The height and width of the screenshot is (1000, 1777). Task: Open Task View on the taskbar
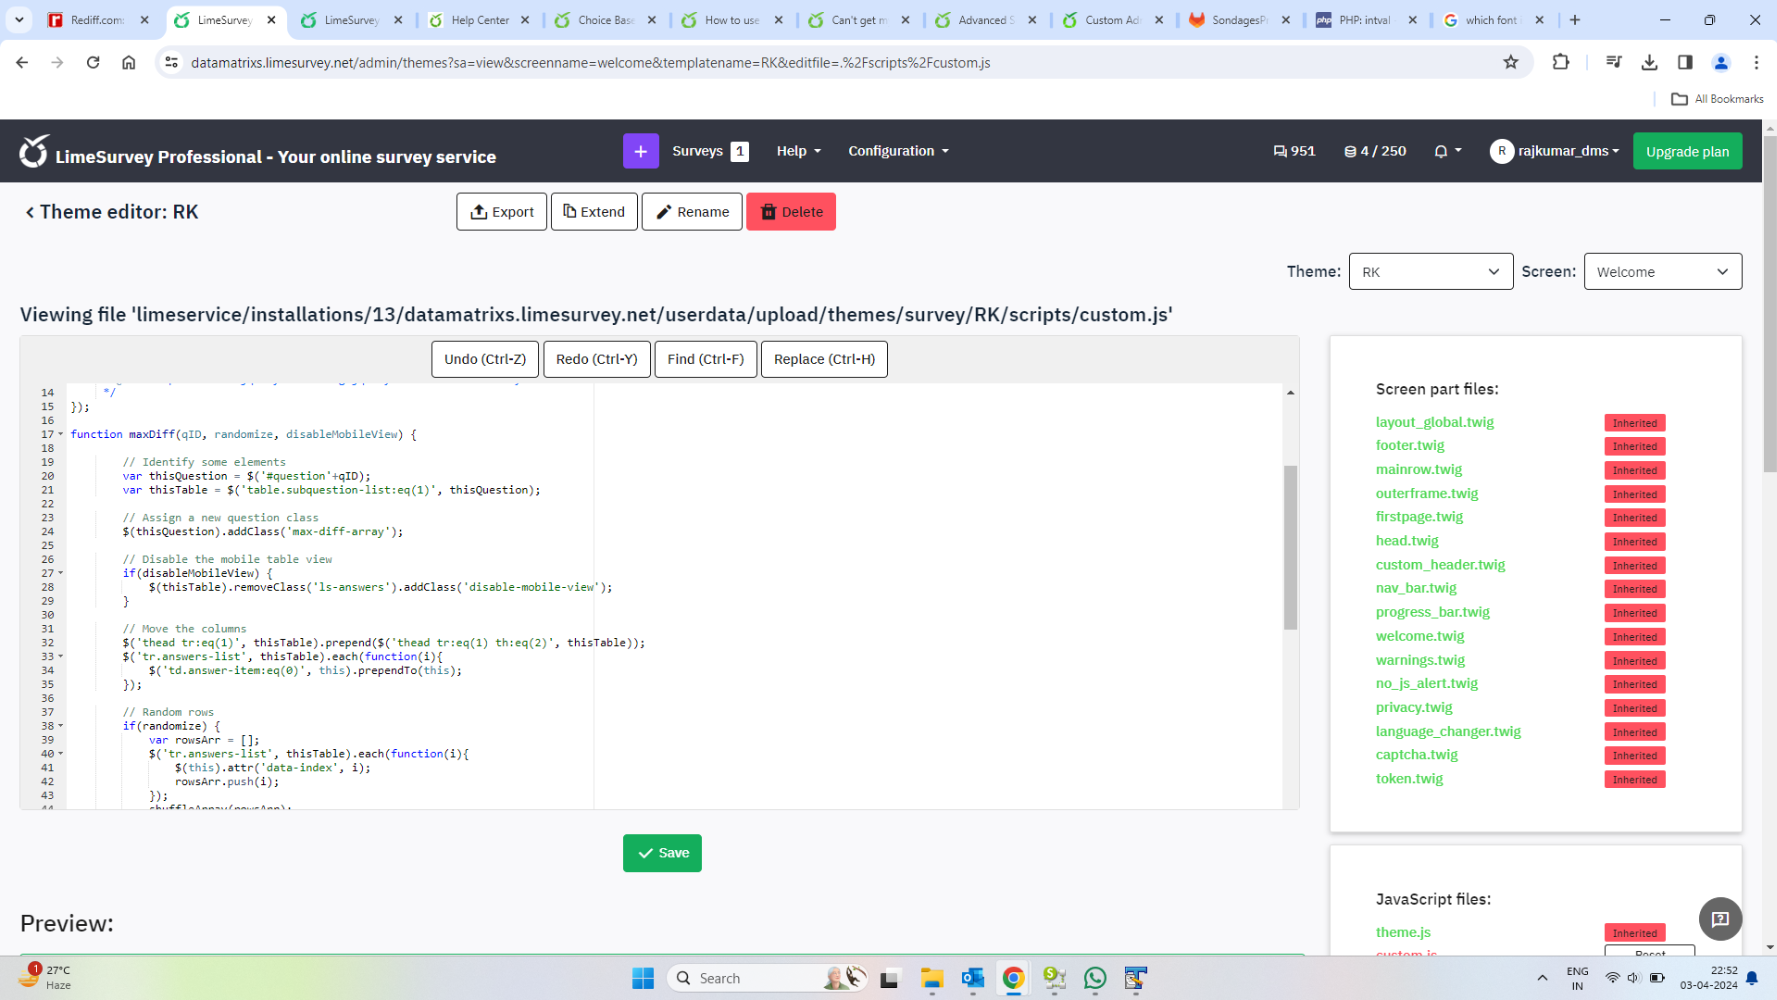889,978
